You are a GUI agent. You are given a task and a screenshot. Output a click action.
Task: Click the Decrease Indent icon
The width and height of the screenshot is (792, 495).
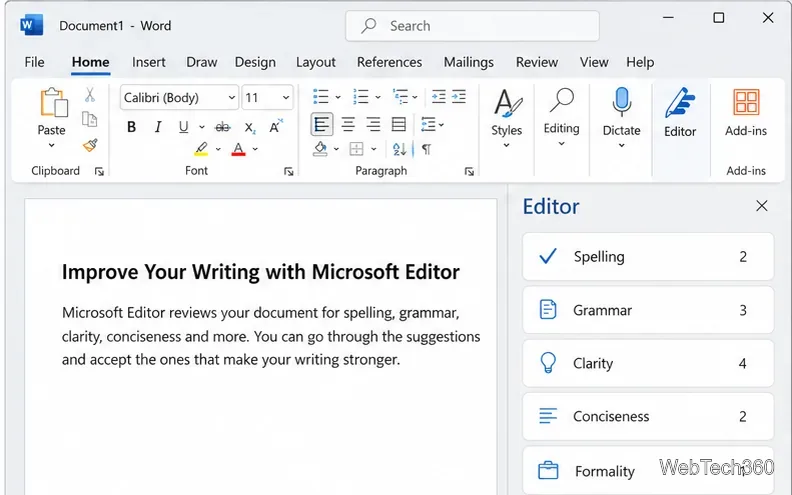438,96
